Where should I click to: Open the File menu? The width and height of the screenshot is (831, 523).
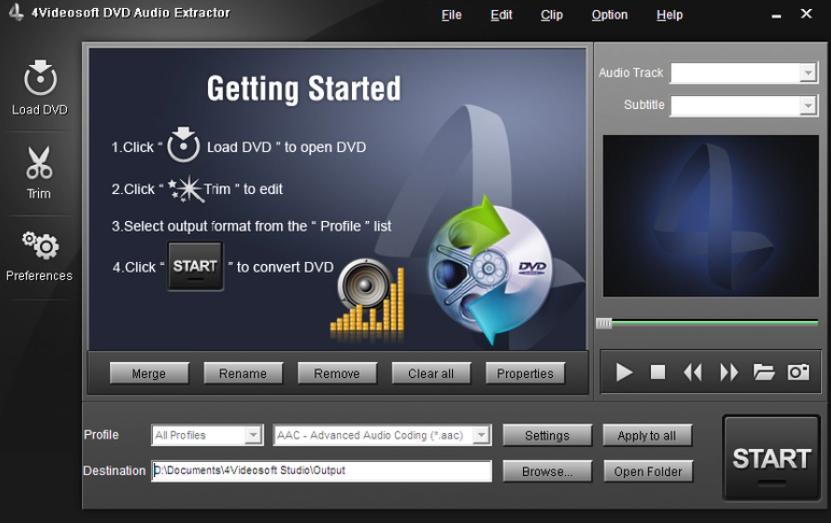tap(451, 15)
